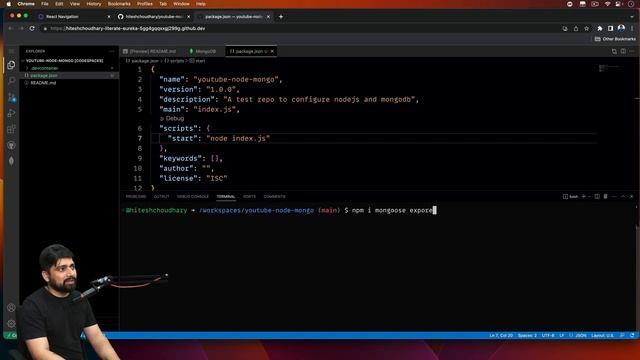Open Chrome three-dot menu
Viewport: 640px width, 360px height.
coord(632,29)
